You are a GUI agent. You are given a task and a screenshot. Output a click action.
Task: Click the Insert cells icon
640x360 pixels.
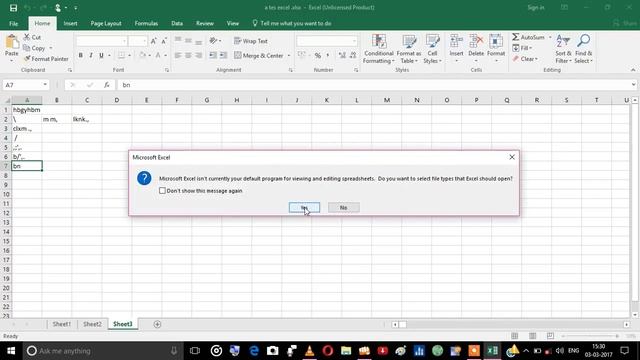click(456, 42)
